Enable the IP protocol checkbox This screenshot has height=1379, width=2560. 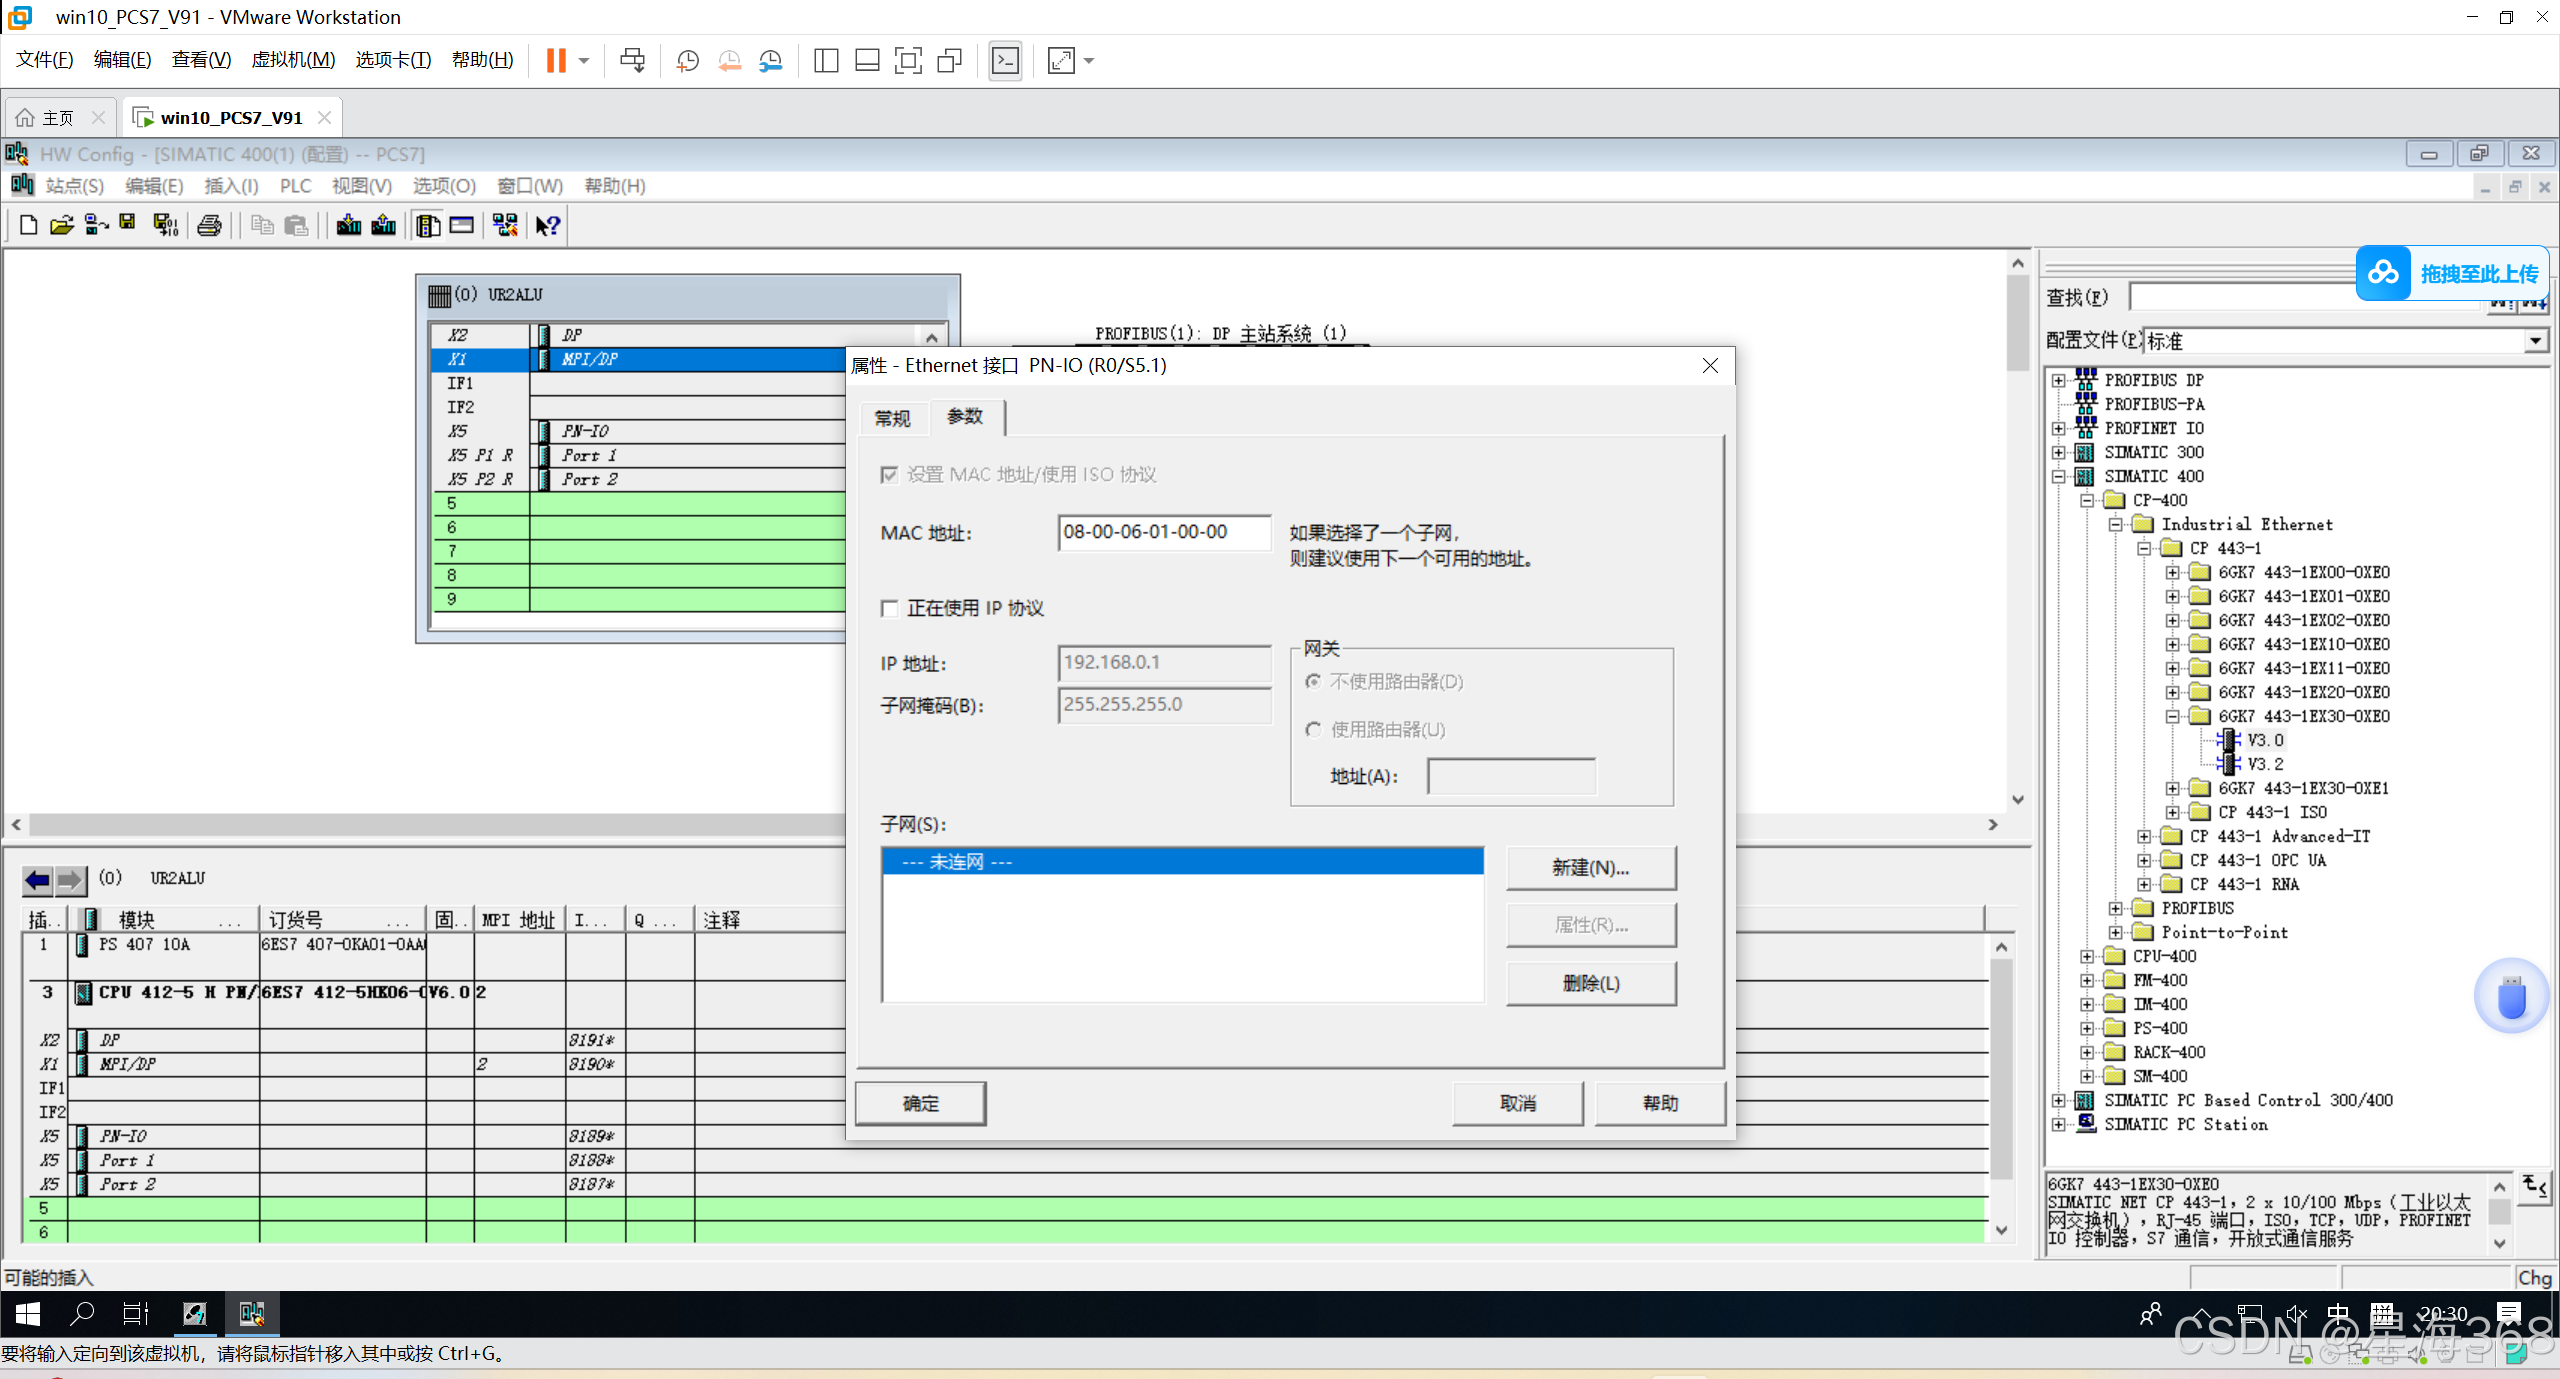pyautogui.click(x=889, y=608)
